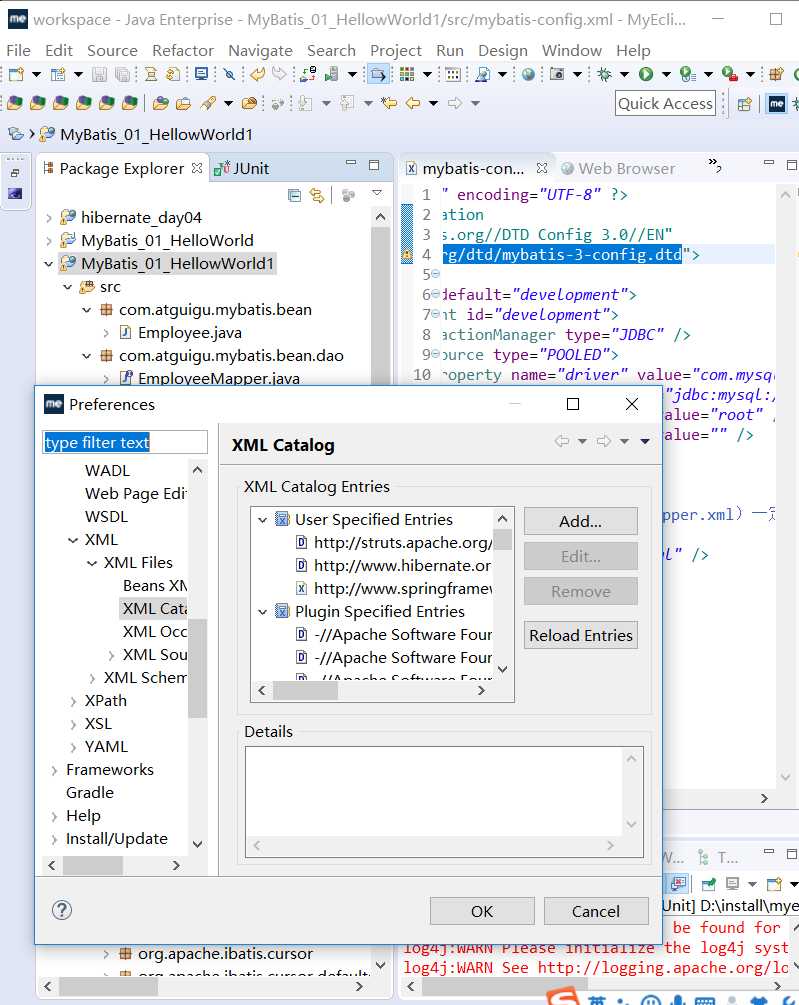Image resolution: width=799 pixels, height=1005 pixels.
Task: Open the Run button dropdown arrow
Action: coord(666,74)
